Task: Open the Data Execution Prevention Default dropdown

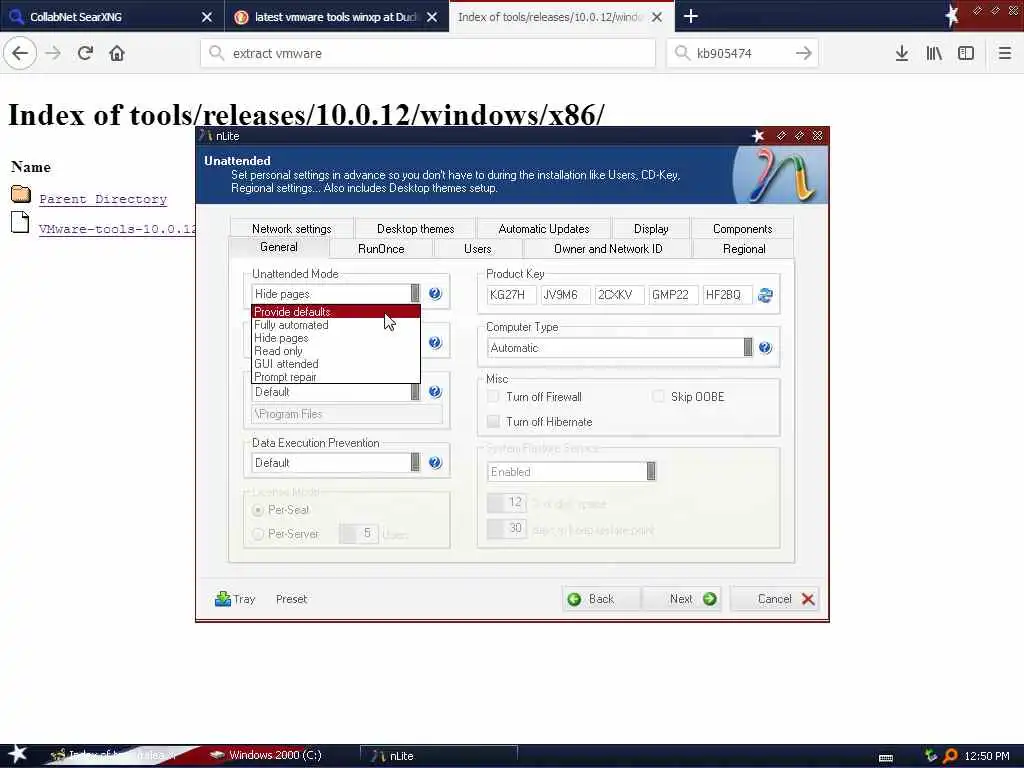Action: tap(336, 462)
